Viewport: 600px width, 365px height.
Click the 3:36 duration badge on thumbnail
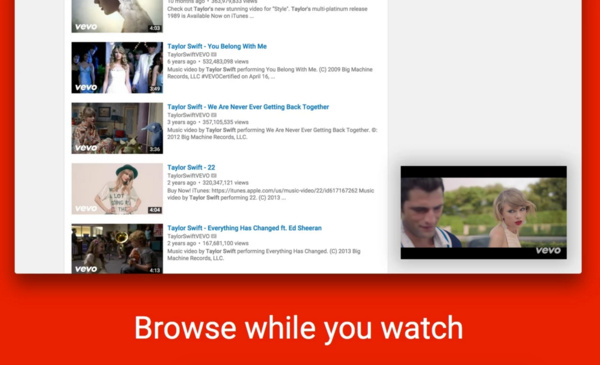(155, 149)
